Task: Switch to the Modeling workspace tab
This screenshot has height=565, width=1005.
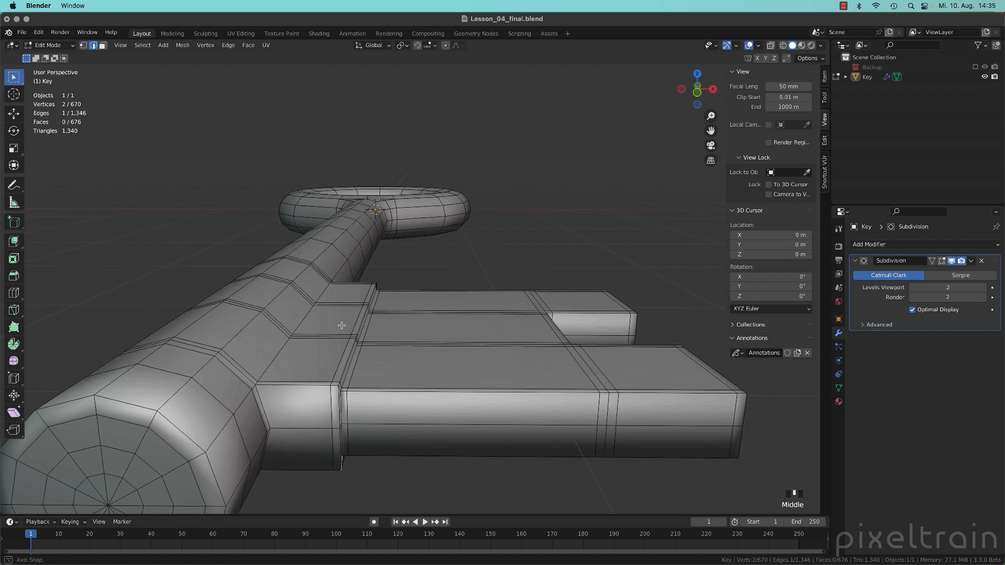Action: click(172, 33)
